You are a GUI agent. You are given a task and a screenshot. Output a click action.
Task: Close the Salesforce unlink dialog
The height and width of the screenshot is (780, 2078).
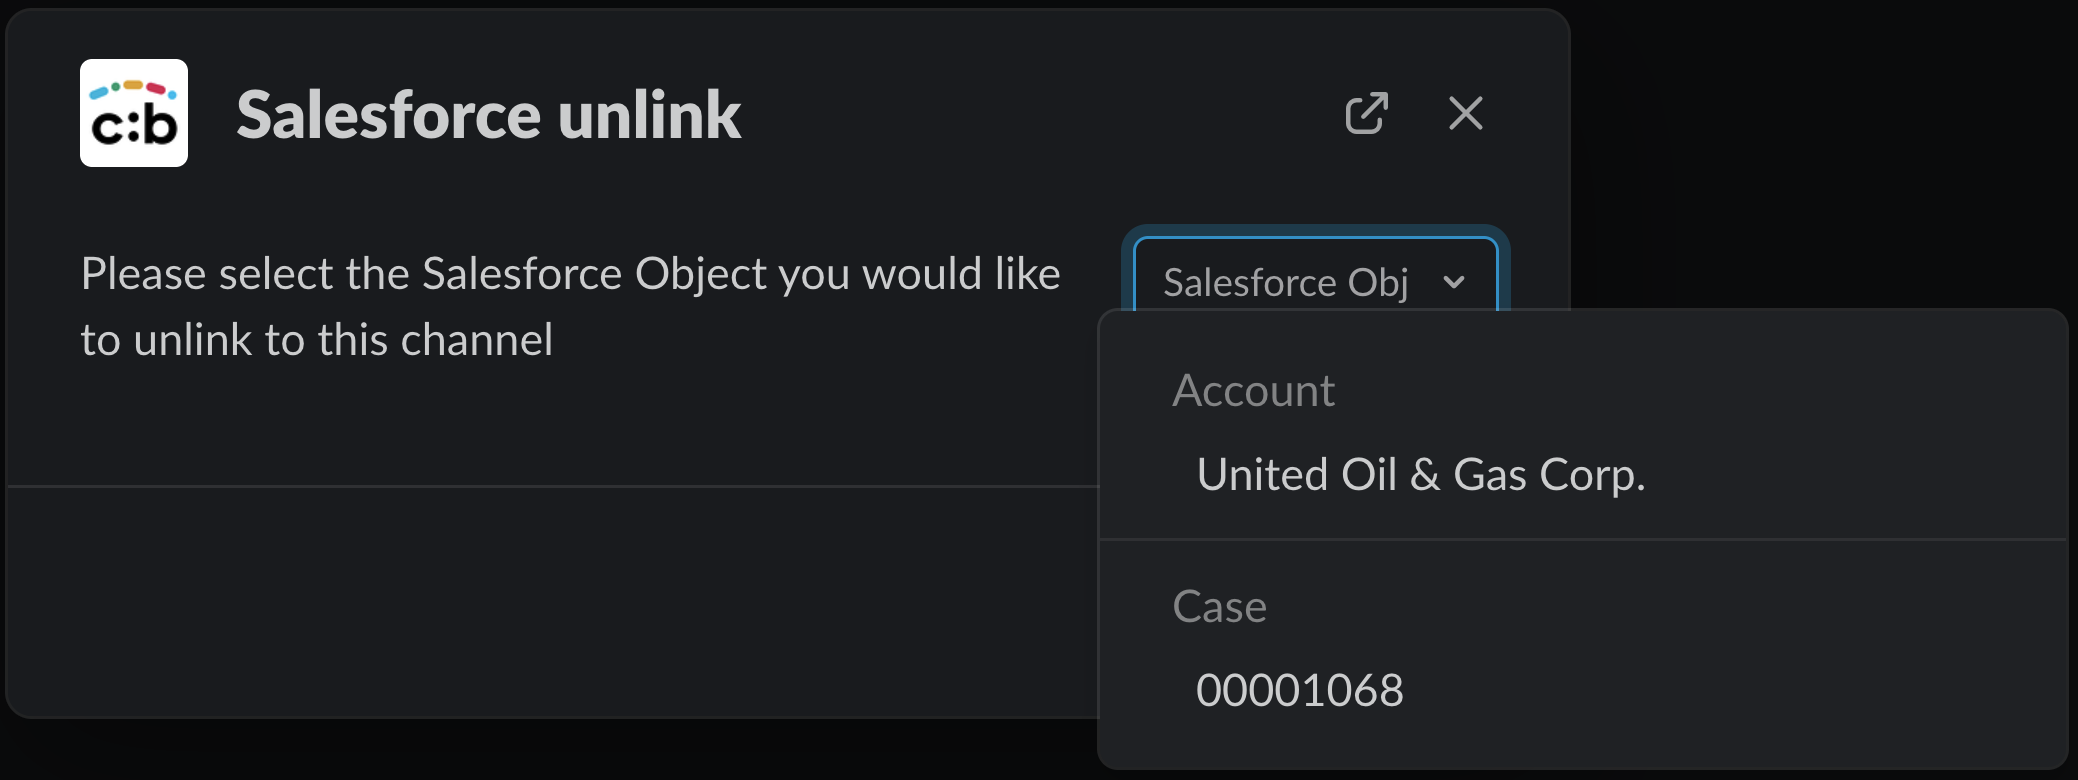pyautogui.click(x=1465, y=113)
